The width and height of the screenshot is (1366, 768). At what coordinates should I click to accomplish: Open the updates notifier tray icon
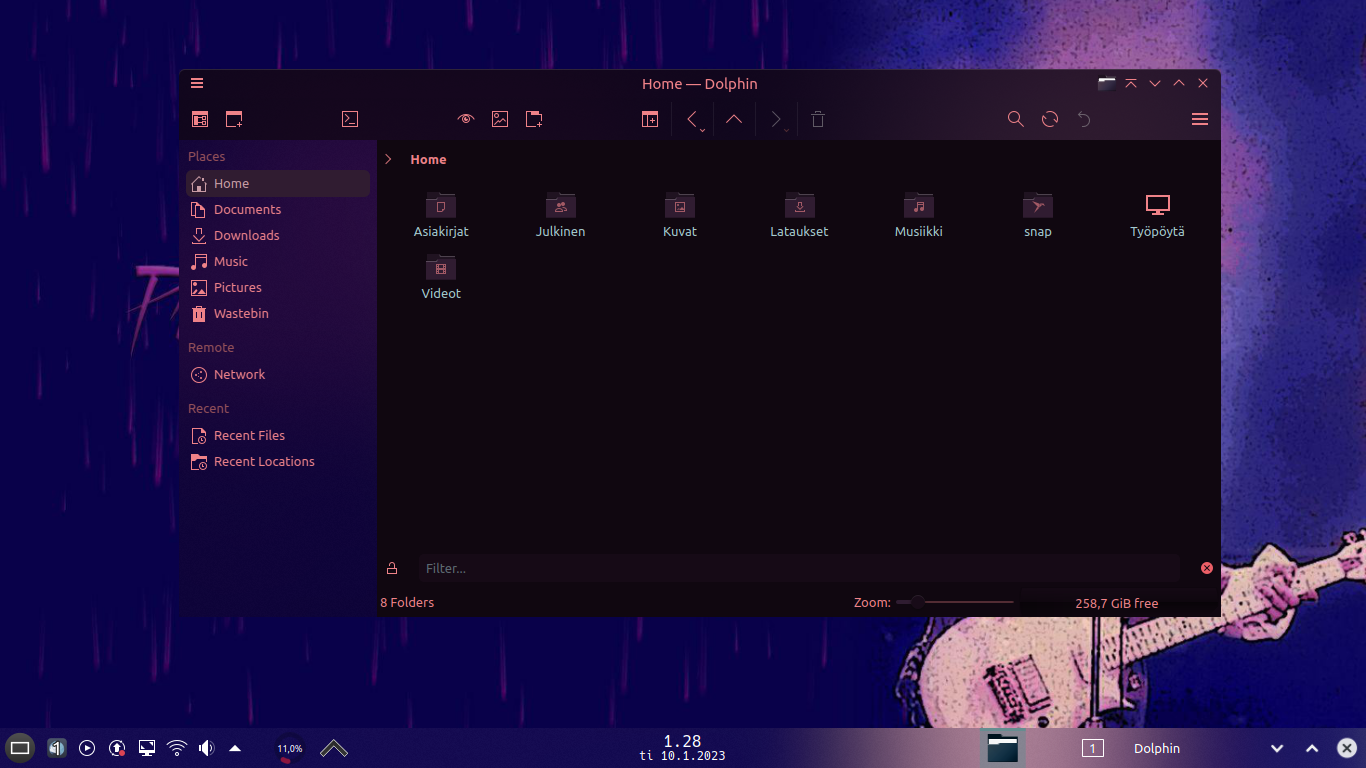point(117,747)
